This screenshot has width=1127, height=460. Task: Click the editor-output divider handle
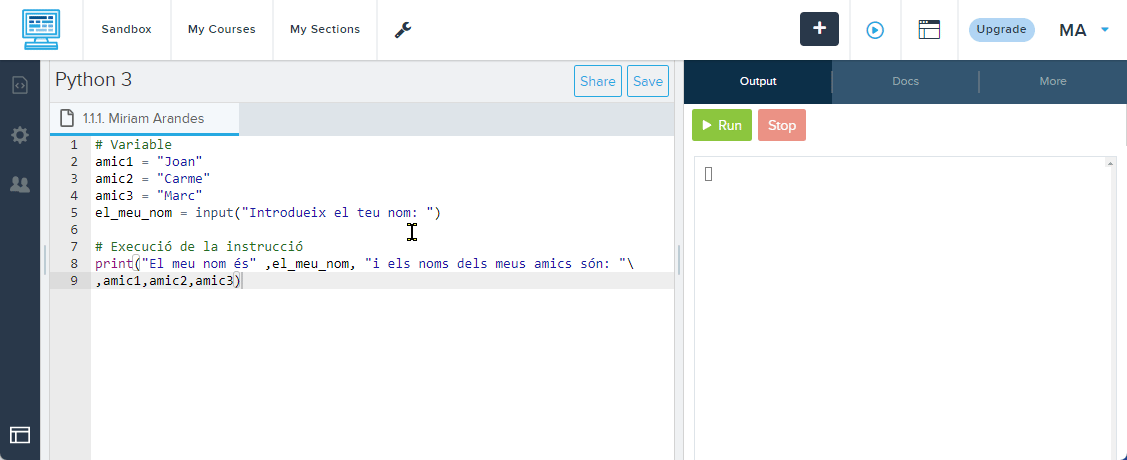point(679,260)
